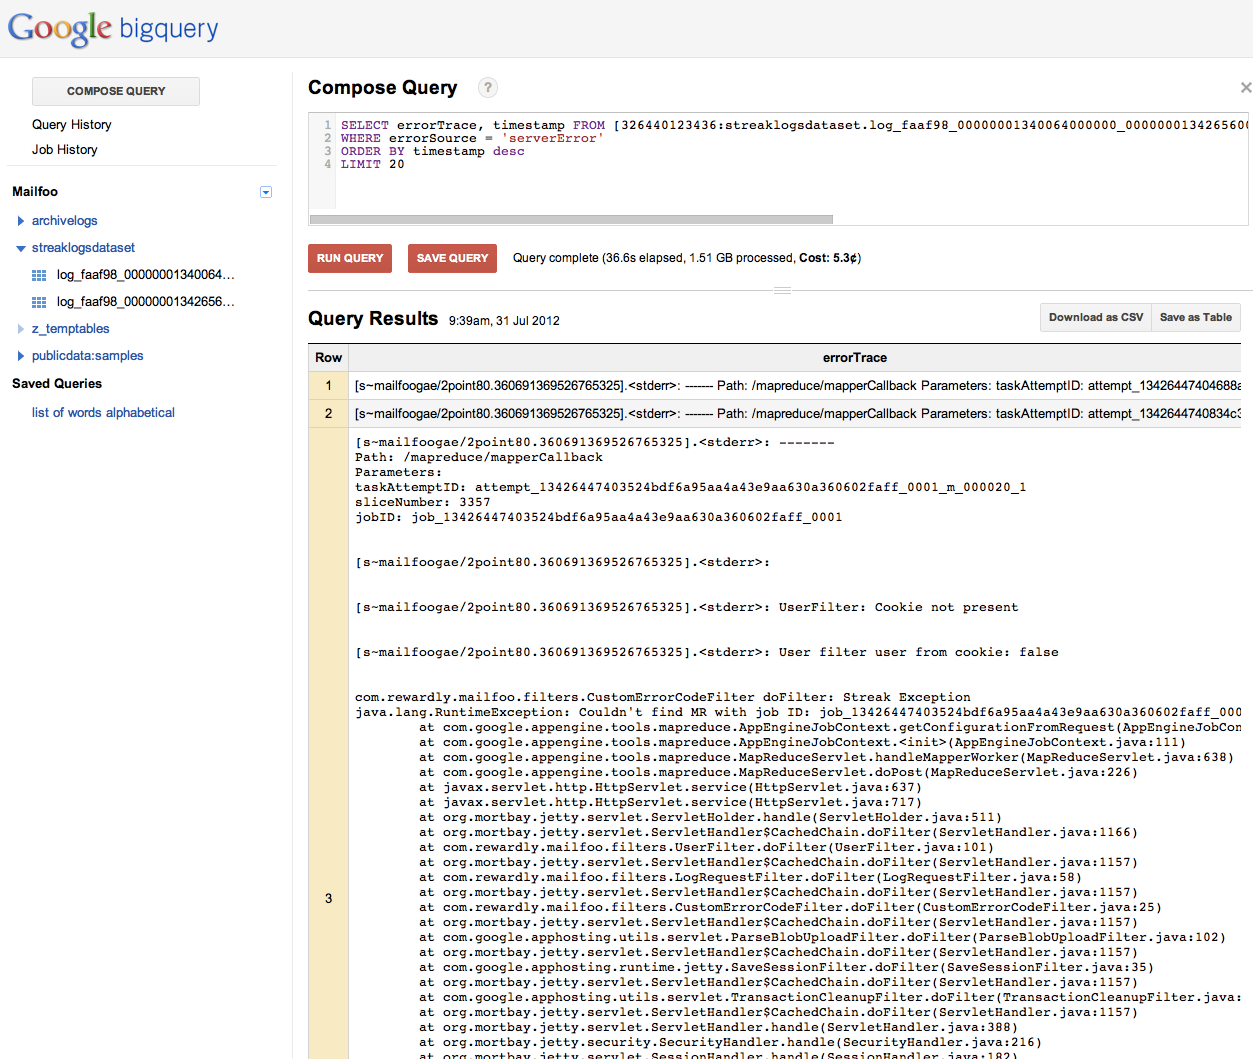Viewport: 1253px width, 1059px height.
Task: Click the log_faaf98_00000001342656 table icon
Action: [x=39, y=302]
